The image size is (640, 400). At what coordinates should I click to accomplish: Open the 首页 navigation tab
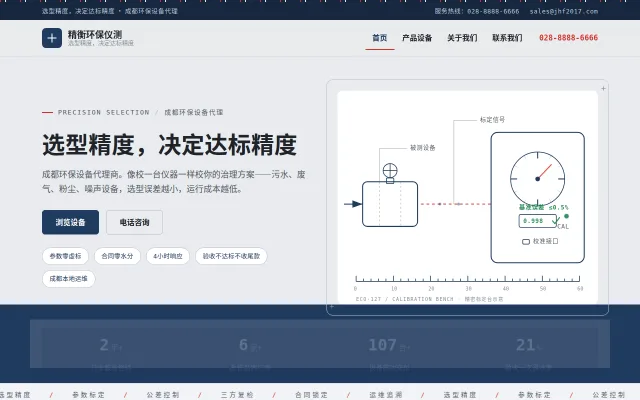pos(380,38)
